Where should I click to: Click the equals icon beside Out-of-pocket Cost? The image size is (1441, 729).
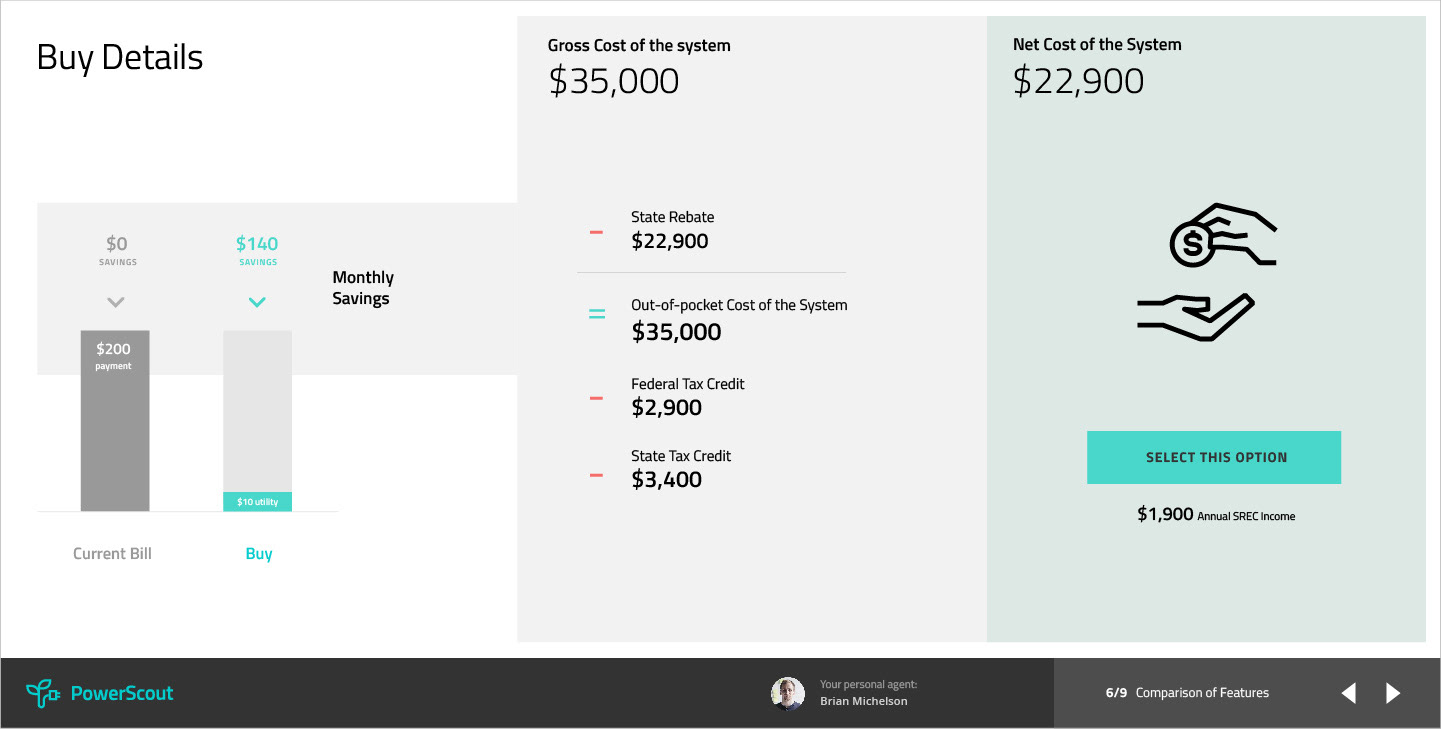pyautogui.click(x=597, y=314)
